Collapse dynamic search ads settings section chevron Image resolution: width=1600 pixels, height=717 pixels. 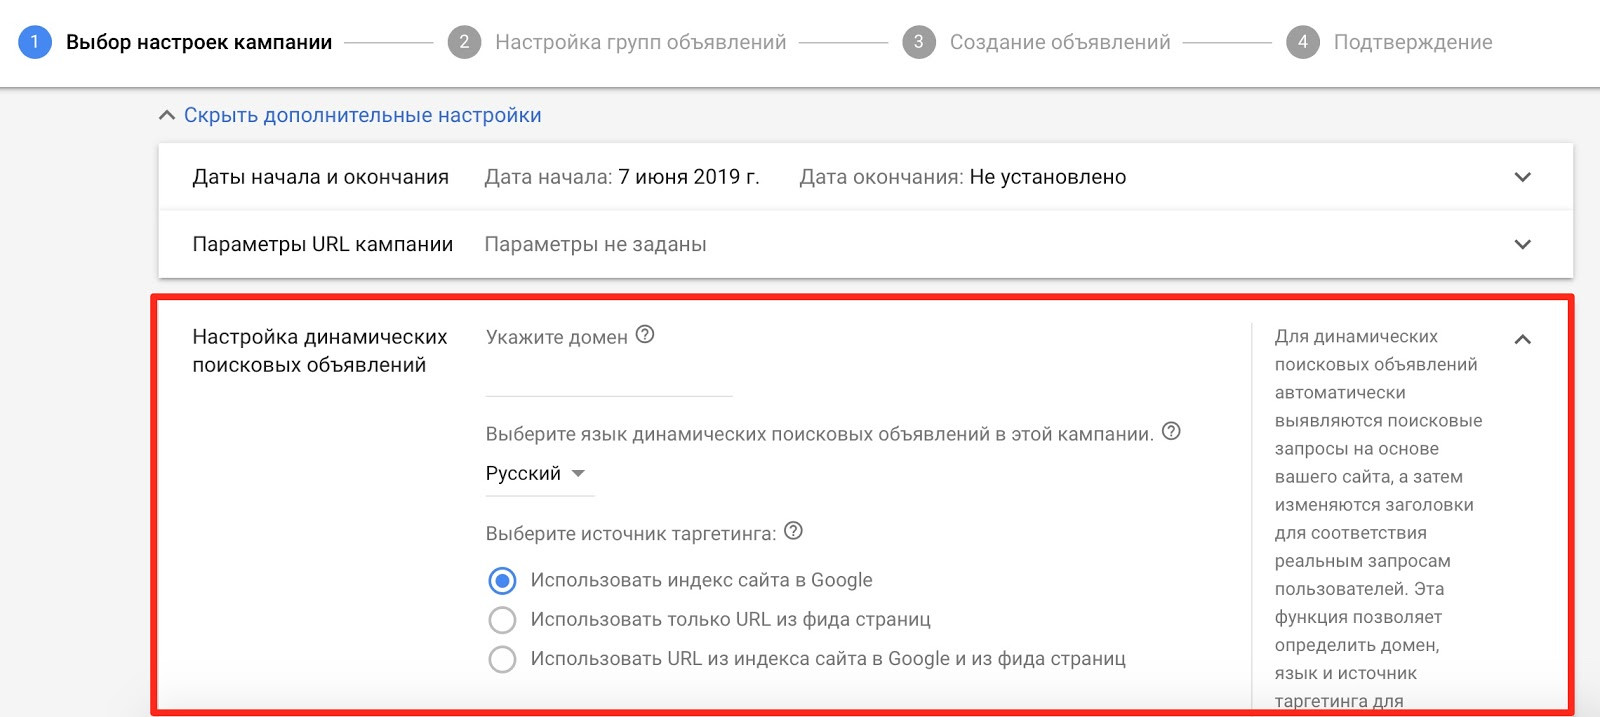pos(1522,339)
